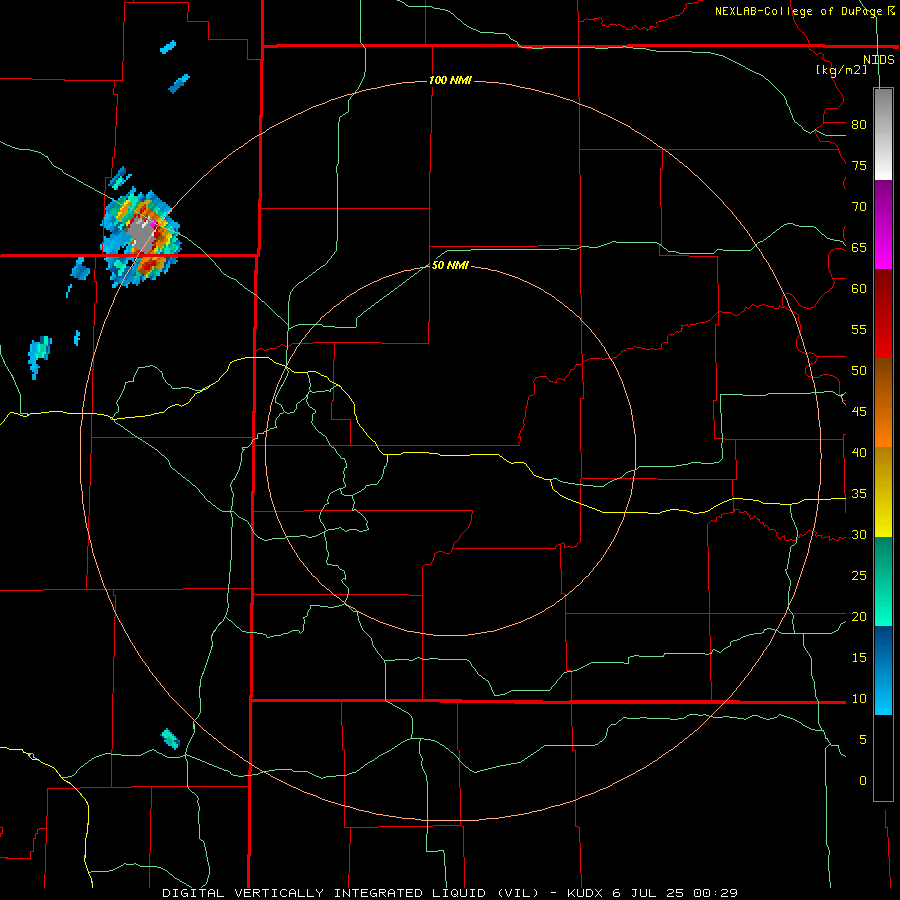Click the 55 value on the color scale
Viewport: 900px width, 900px height.
pos(859,329)
